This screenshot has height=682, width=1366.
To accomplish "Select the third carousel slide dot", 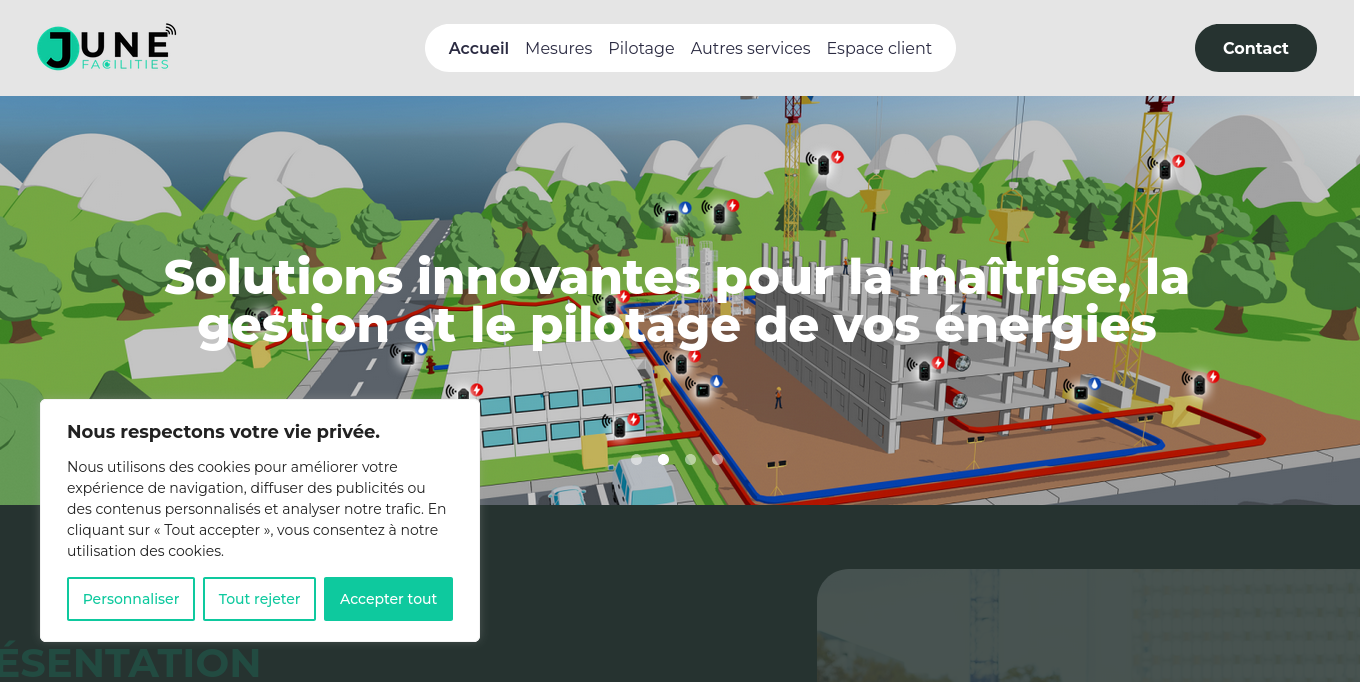I will coord(690,460).
